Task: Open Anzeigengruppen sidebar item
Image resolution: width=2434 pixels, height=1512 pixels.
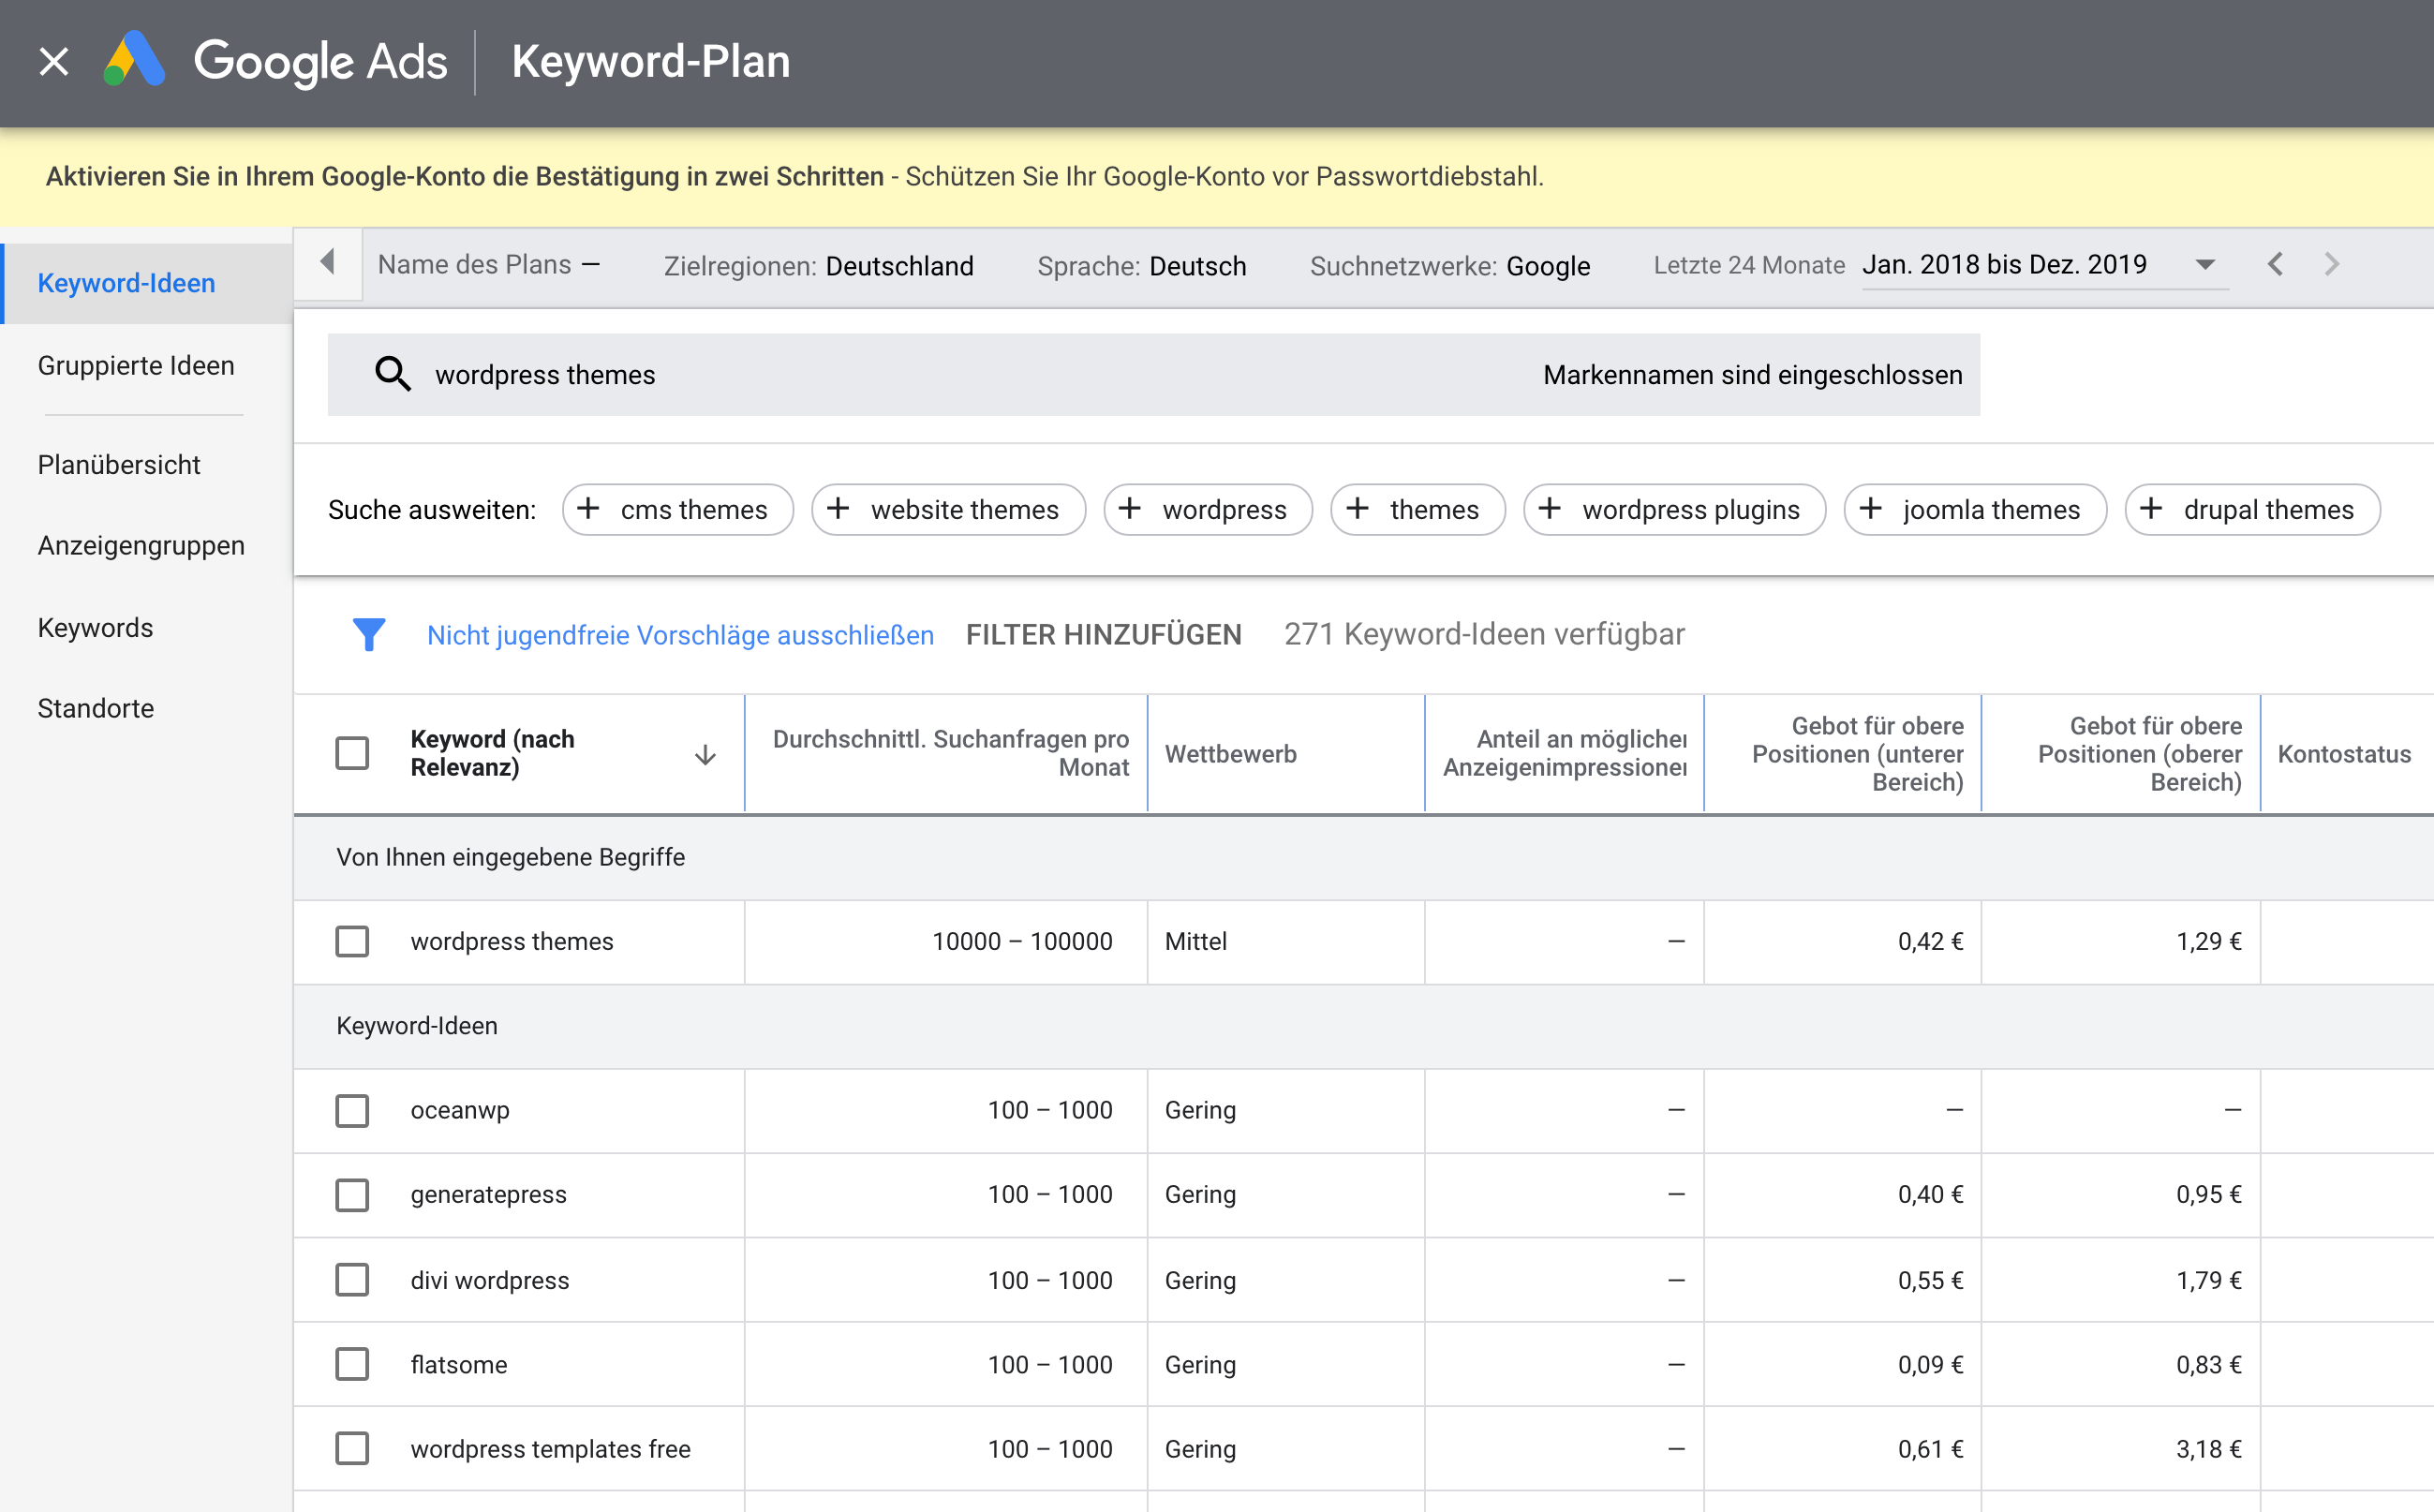Action: (x=141, y=546)
